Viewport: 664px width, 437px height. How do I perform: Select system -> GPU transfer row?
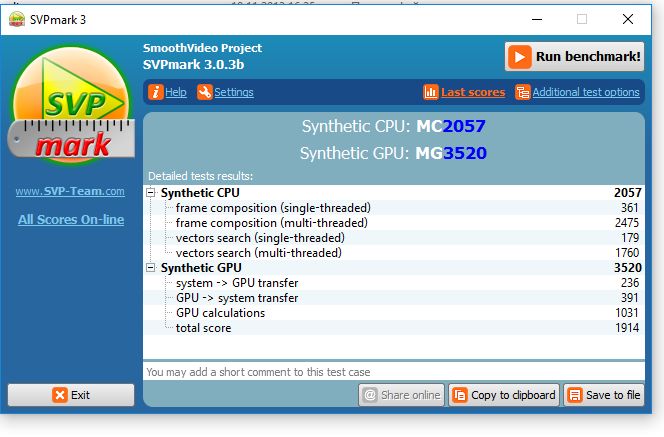click(x=394, y=283)
